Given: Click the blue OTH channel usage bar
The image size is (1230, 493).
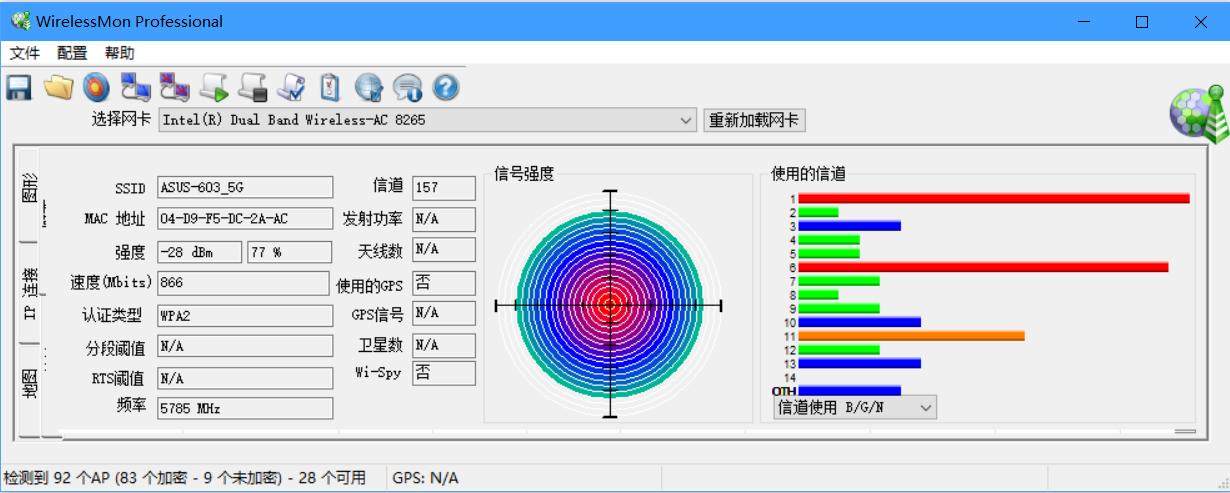Looking at the screenshot, I should 849,390.
